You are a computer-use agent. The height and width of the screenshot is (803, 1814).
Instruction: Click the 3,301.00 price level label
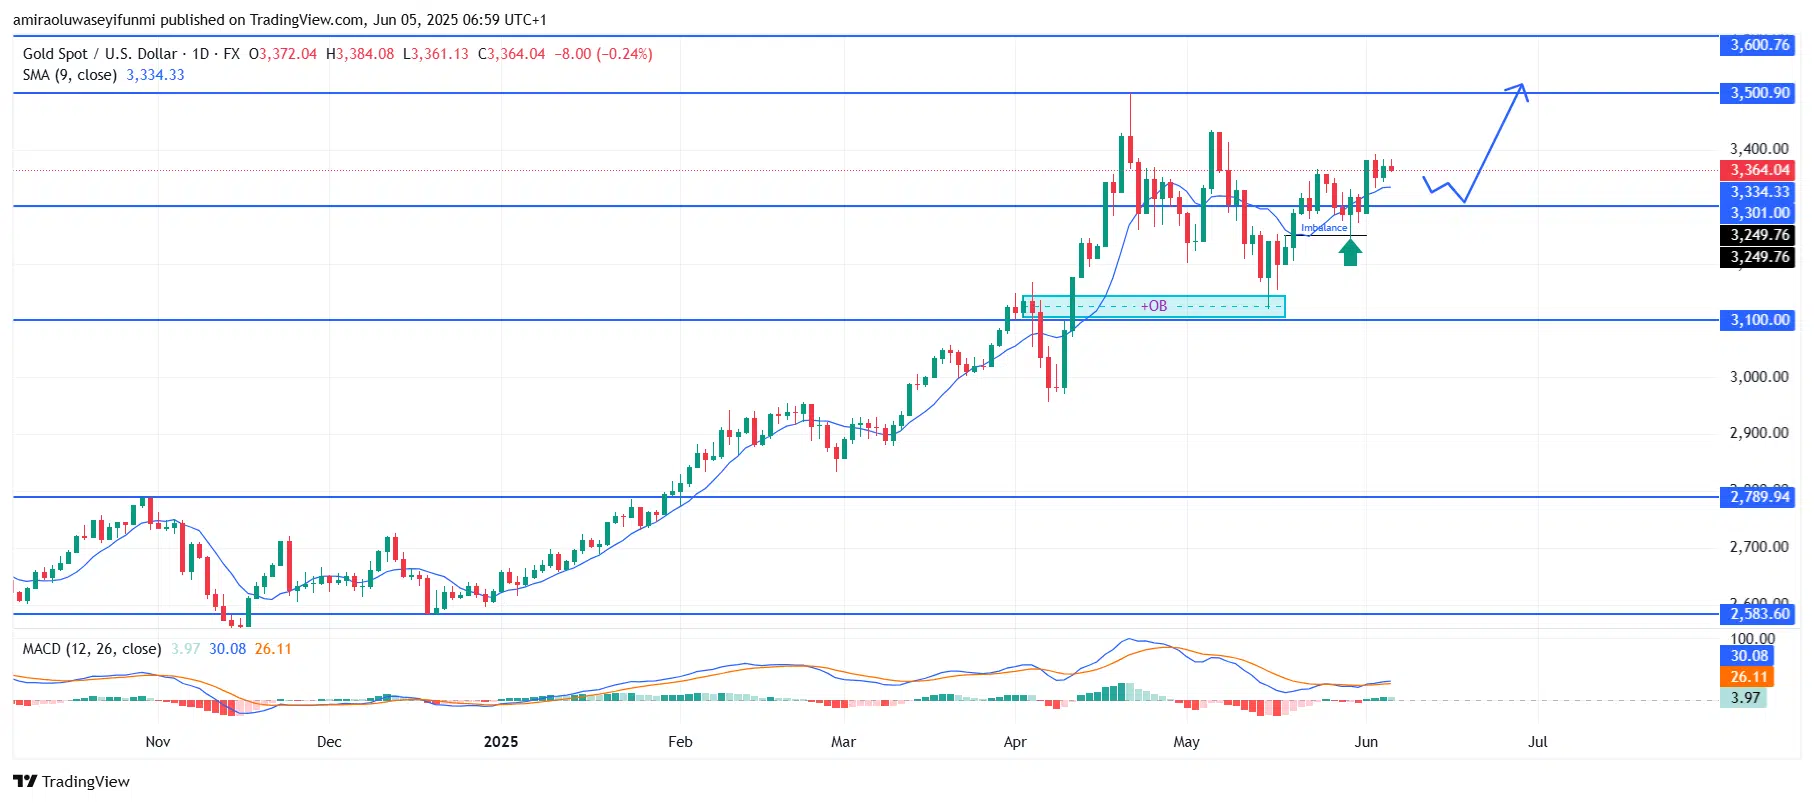click(x=1759, y=213)
